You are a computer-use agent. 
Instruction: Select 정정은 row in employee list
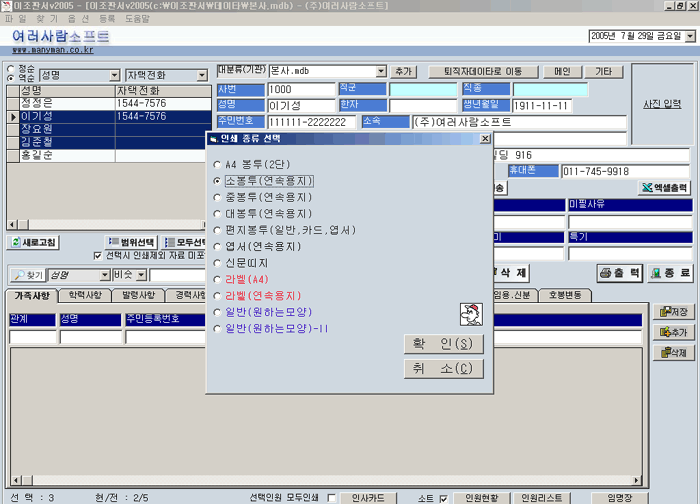(38, 103)
